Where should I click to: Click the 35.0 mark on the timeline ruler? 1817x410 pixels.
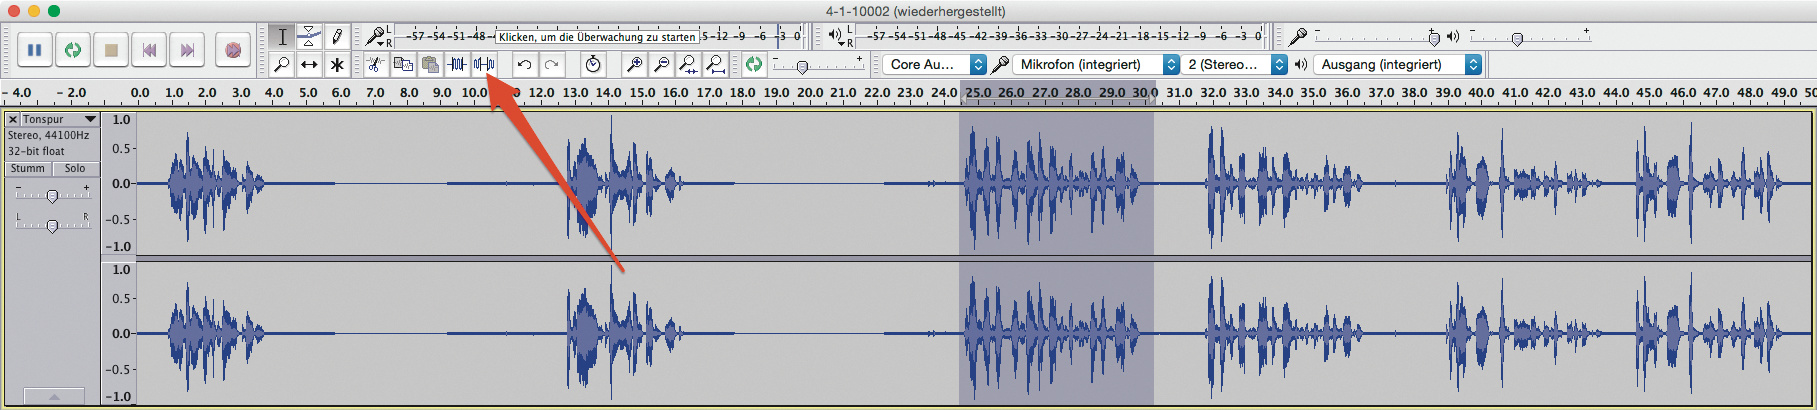1314,93
